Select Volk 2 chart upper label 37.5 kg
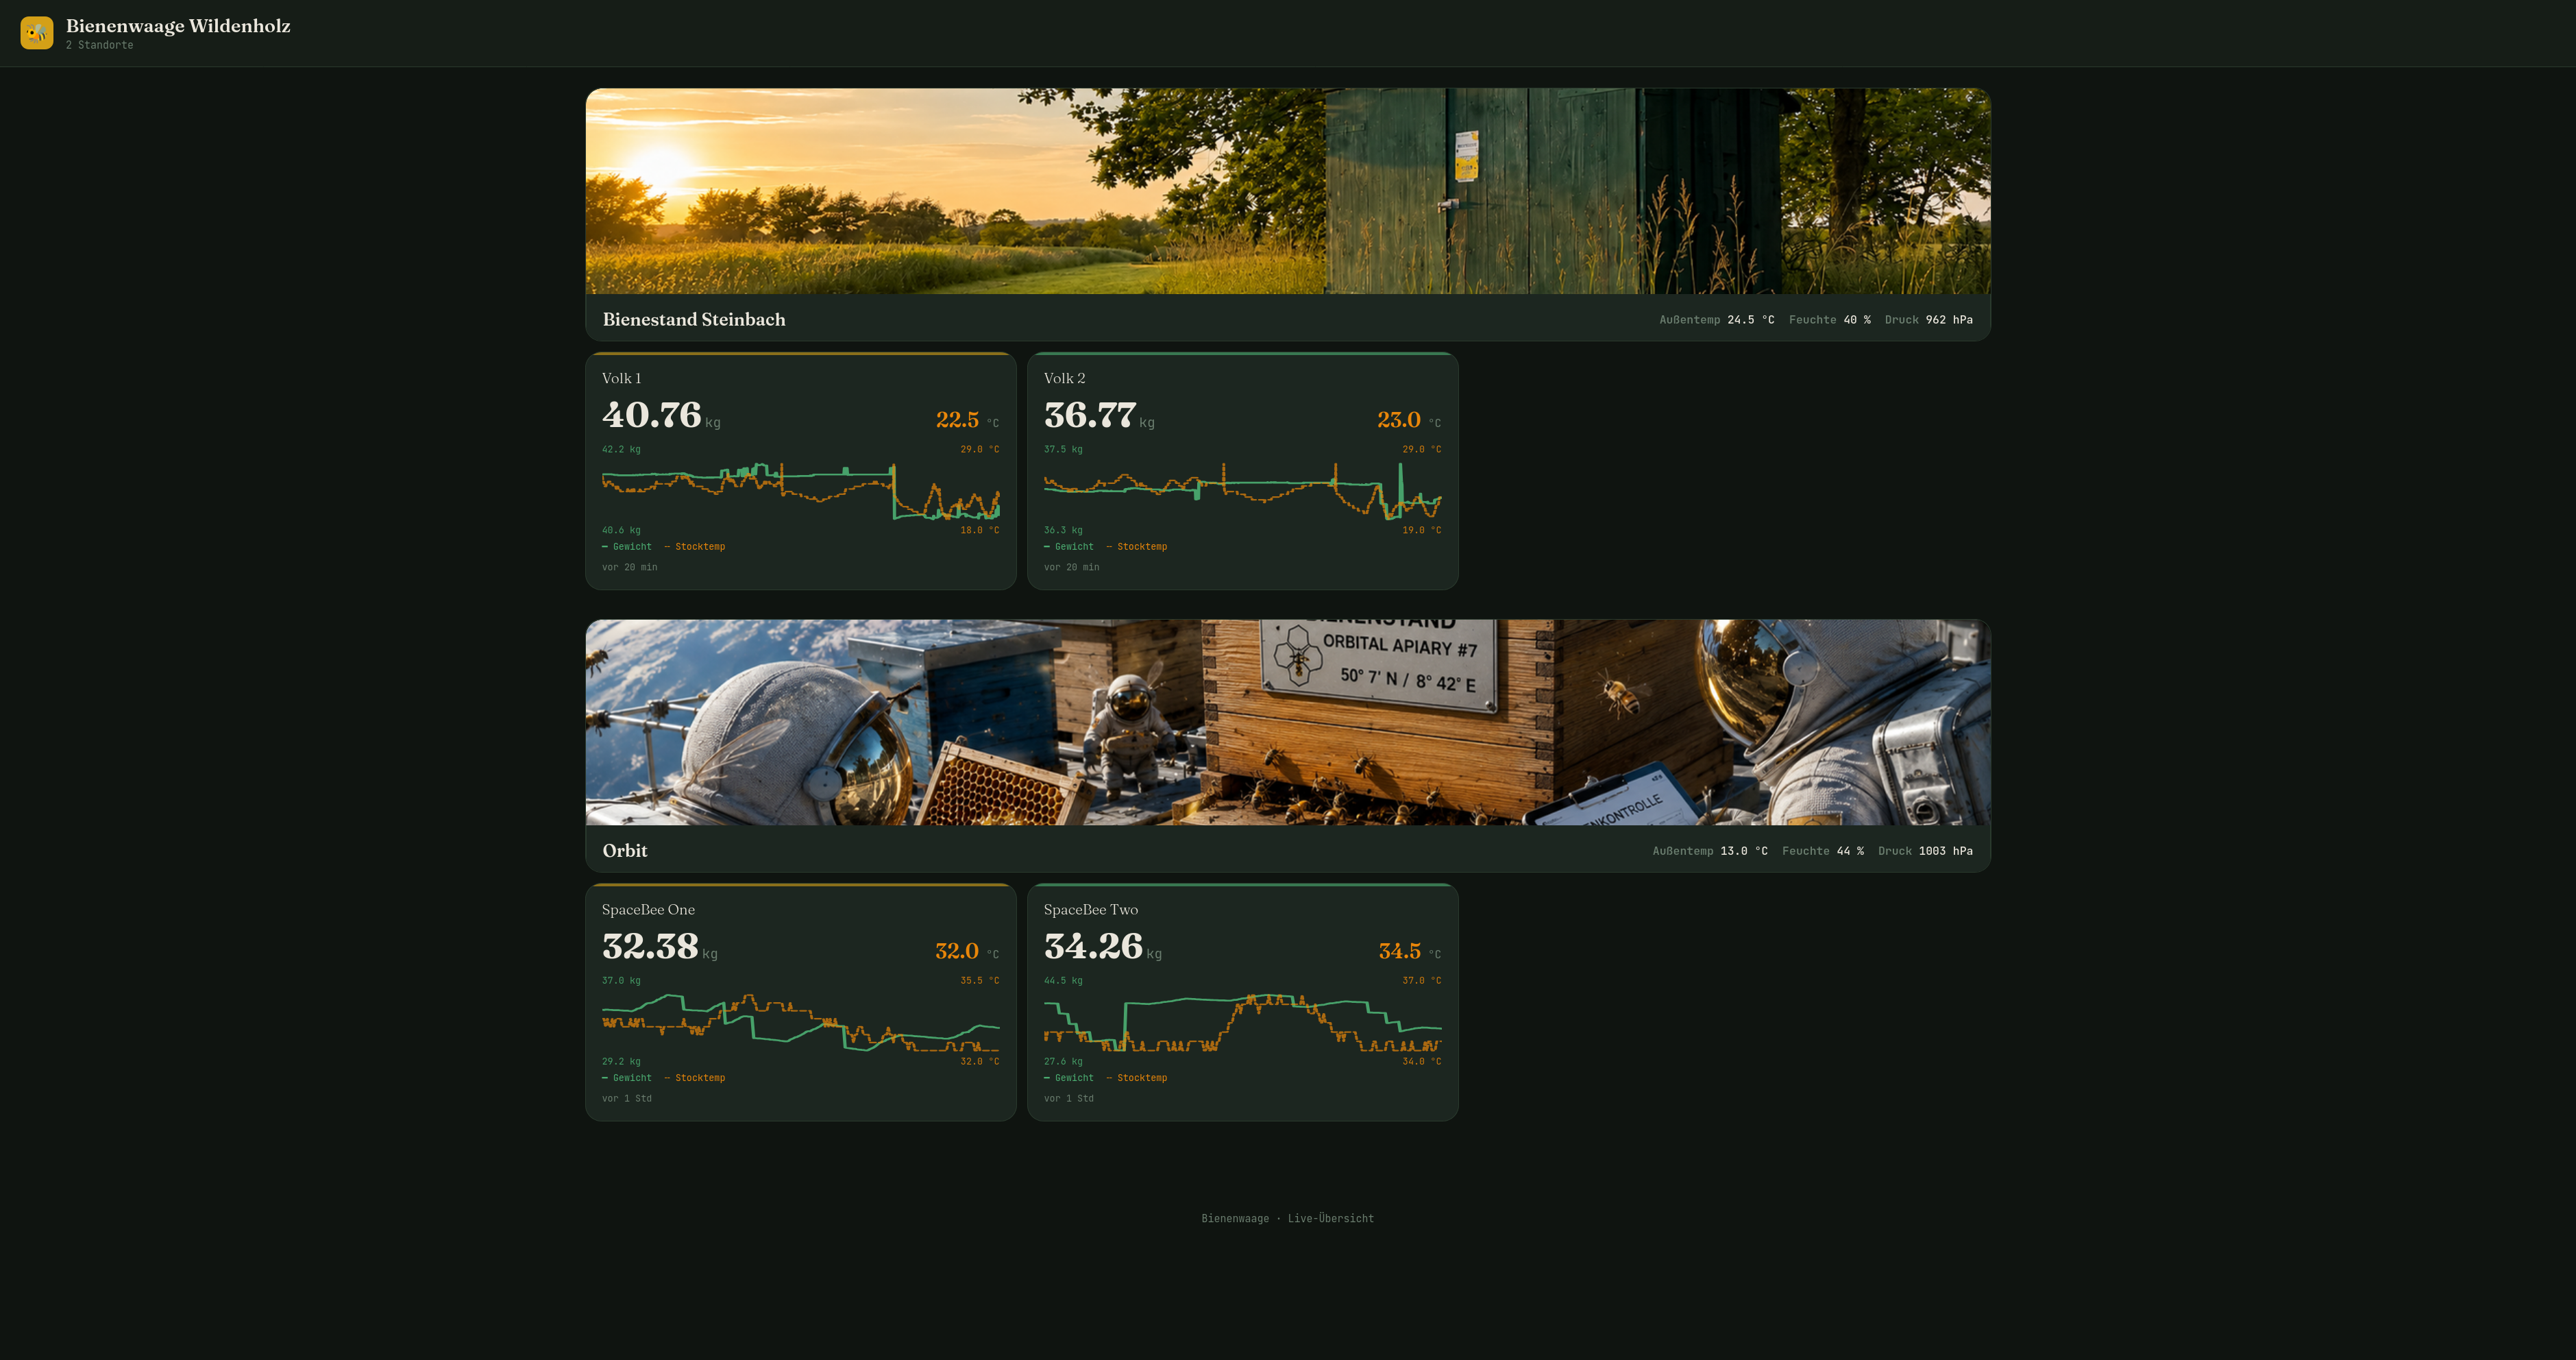 [1063, 450]
